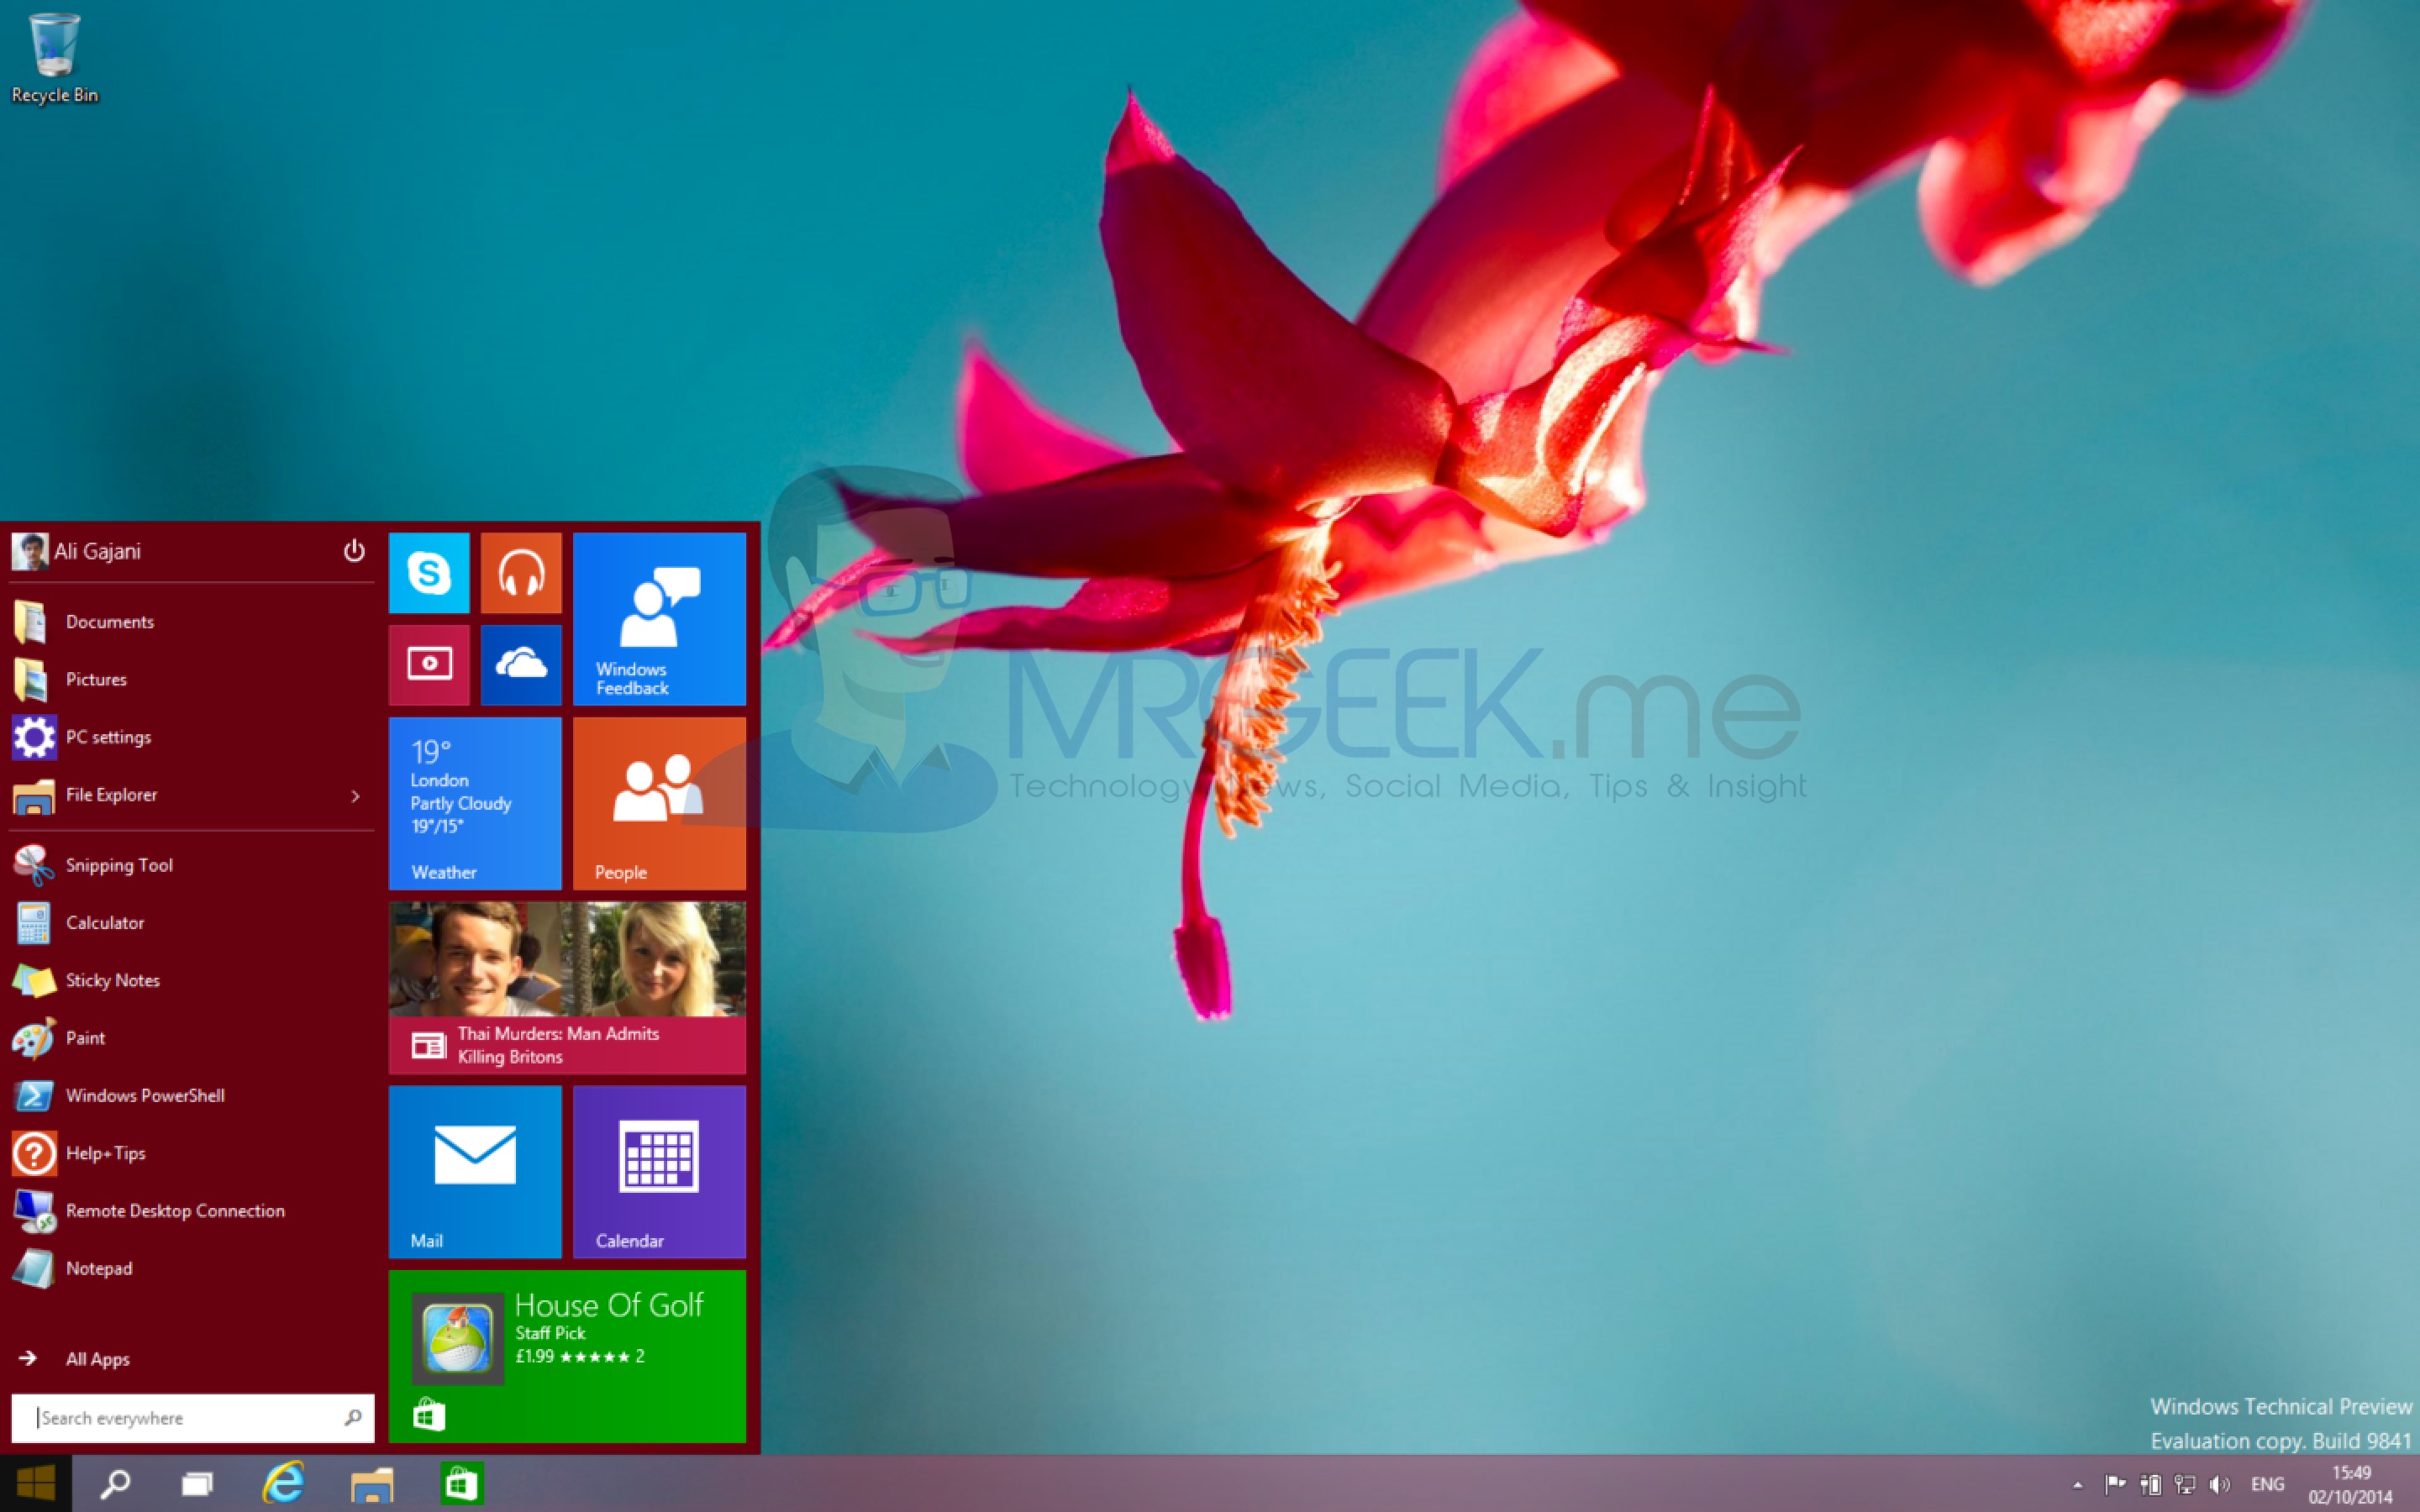The image size is (2420, 1512).
Task: Click the taskbar Search magnifier icon
Action: [x=115, y=1484]
